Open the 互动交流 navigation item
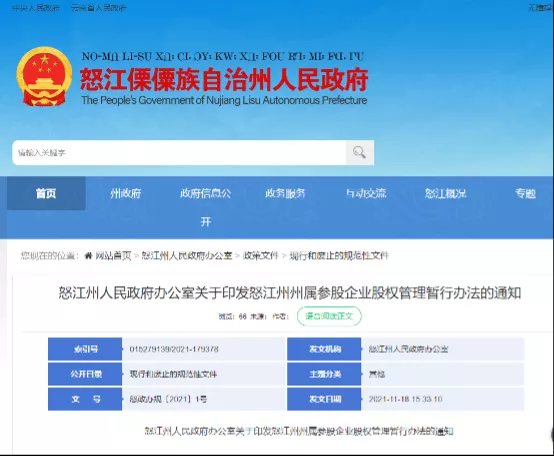 click(x=366, y=193)
